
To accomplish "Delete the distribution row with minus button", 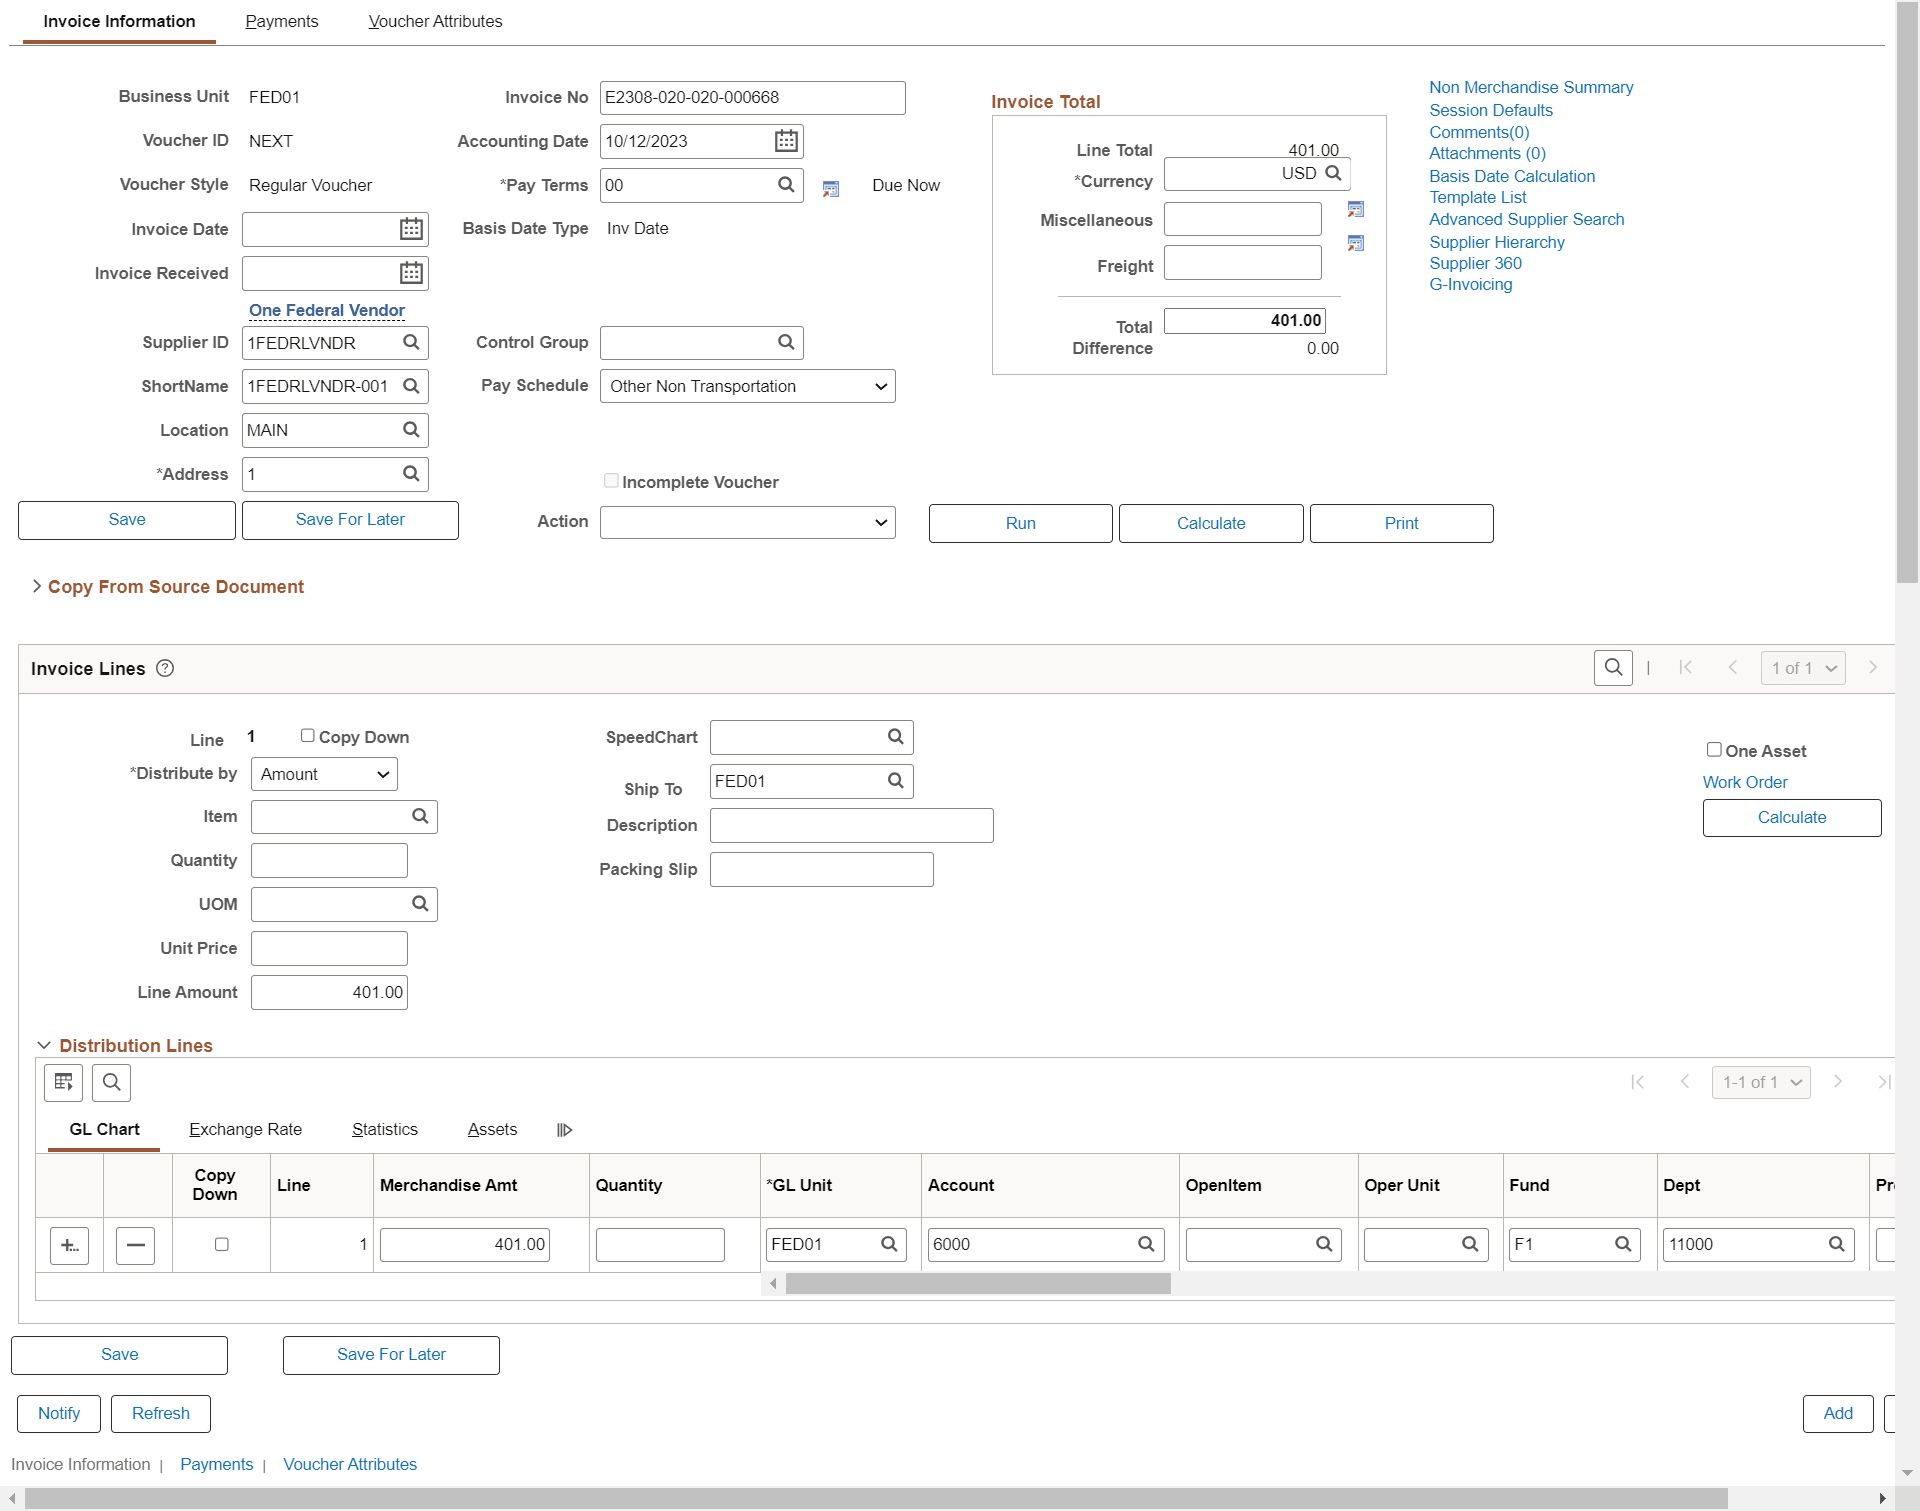I will [x=135, y=1245].
